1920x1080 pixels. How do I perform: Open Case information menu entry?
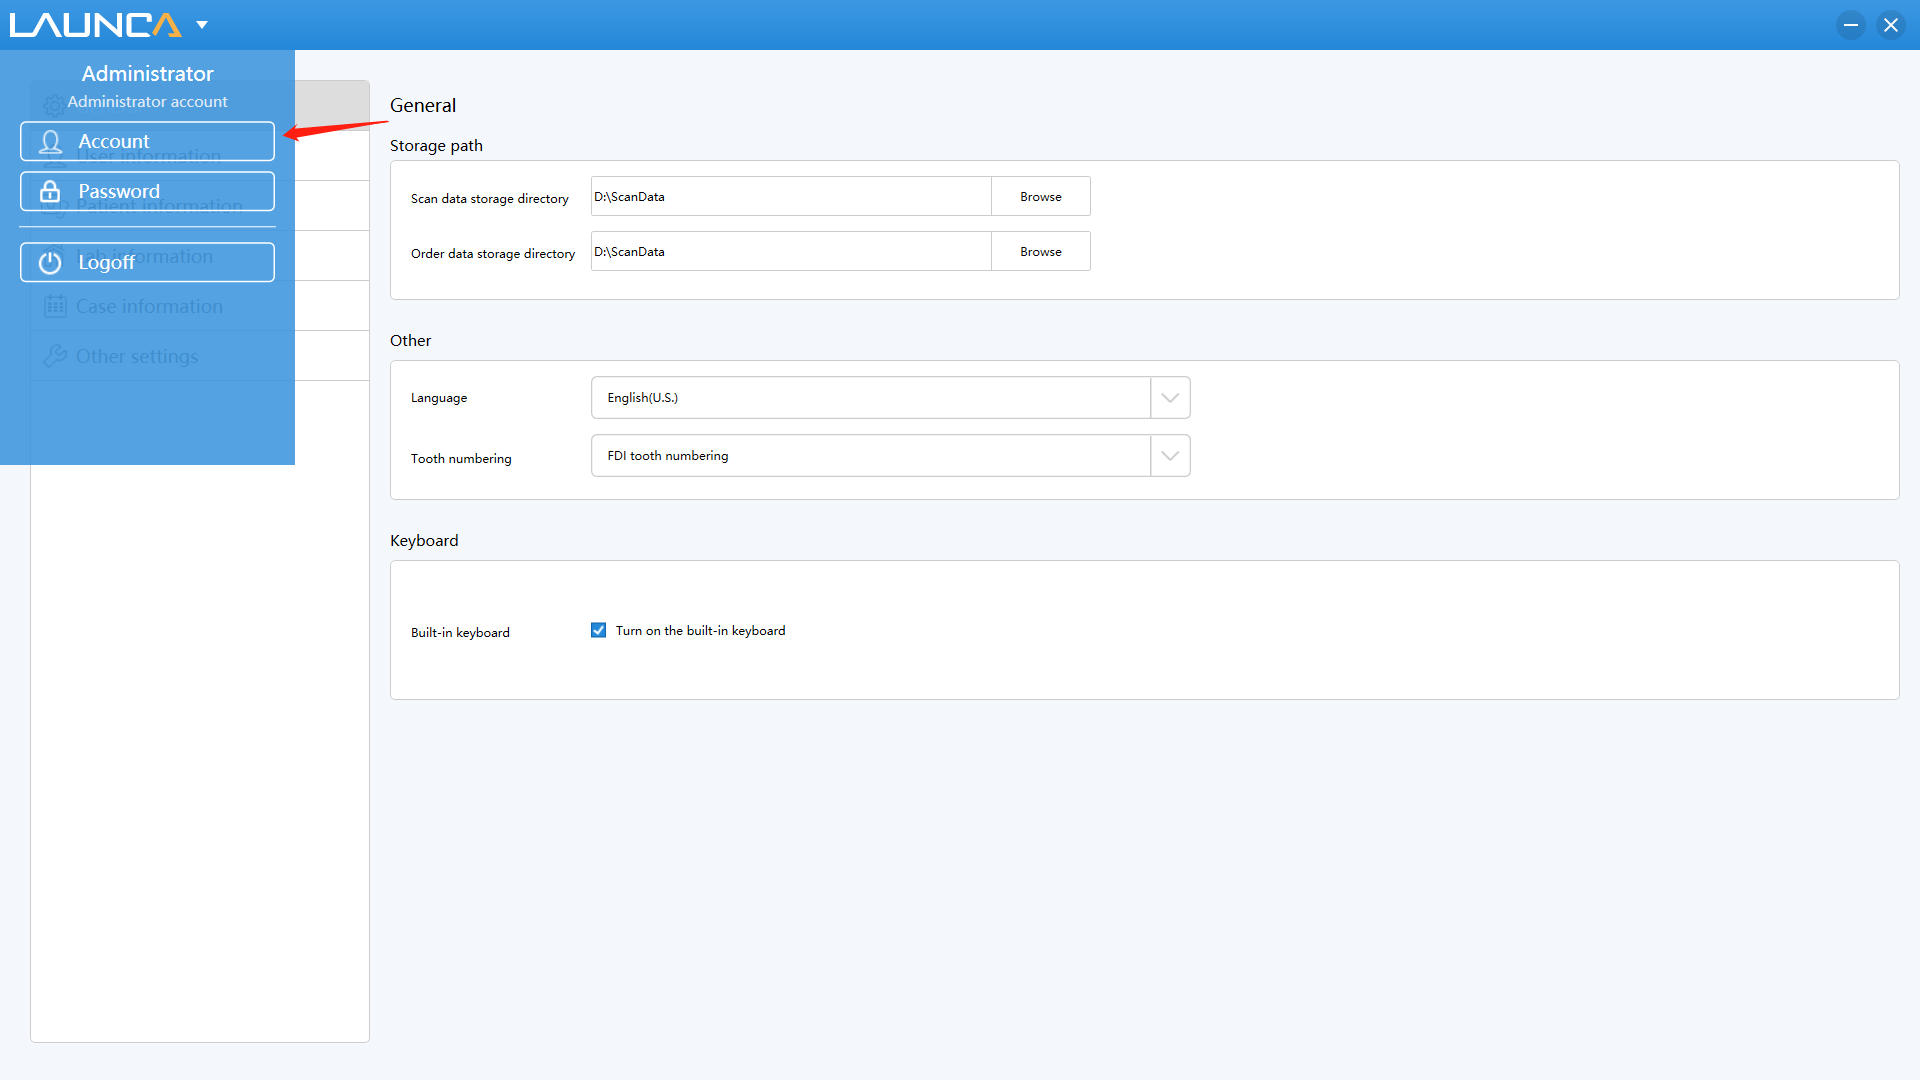coord(150,306)
